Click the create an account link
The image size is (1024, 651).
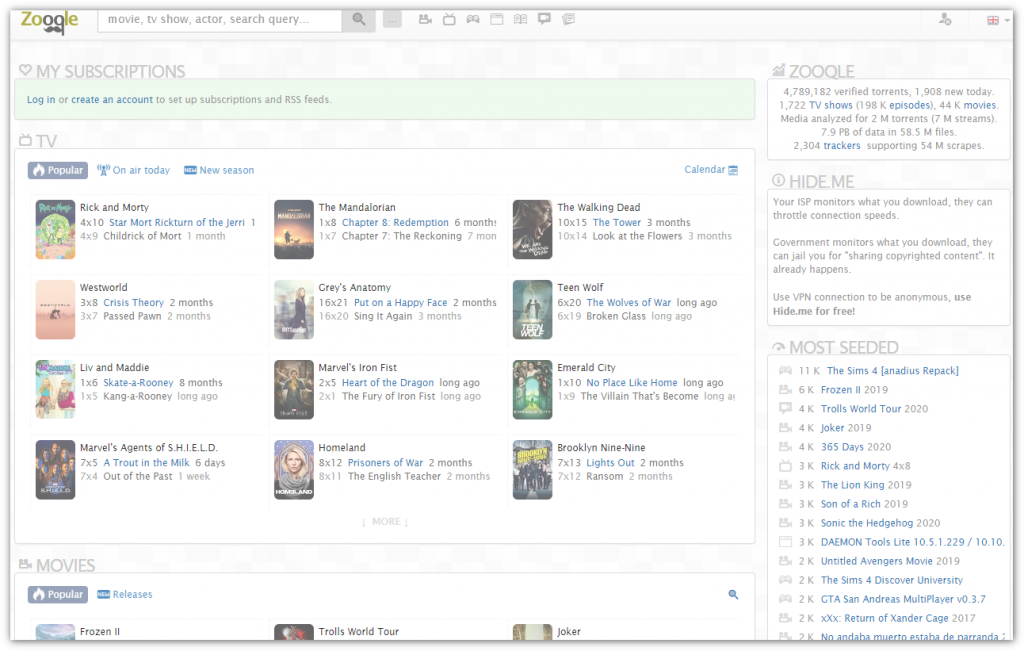[x=112, y=100]
